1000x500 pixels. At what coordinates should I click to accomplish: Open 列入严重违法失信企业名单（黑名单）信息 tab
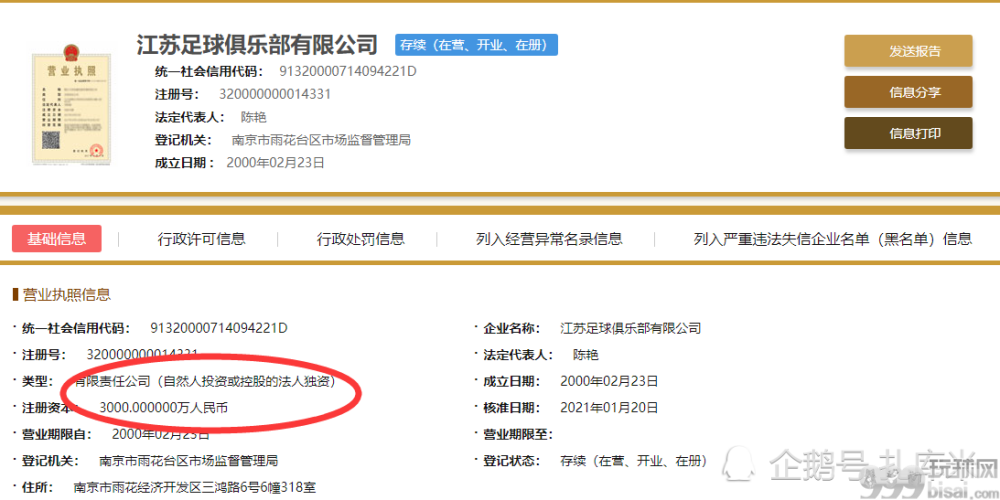tap(833, 239)
